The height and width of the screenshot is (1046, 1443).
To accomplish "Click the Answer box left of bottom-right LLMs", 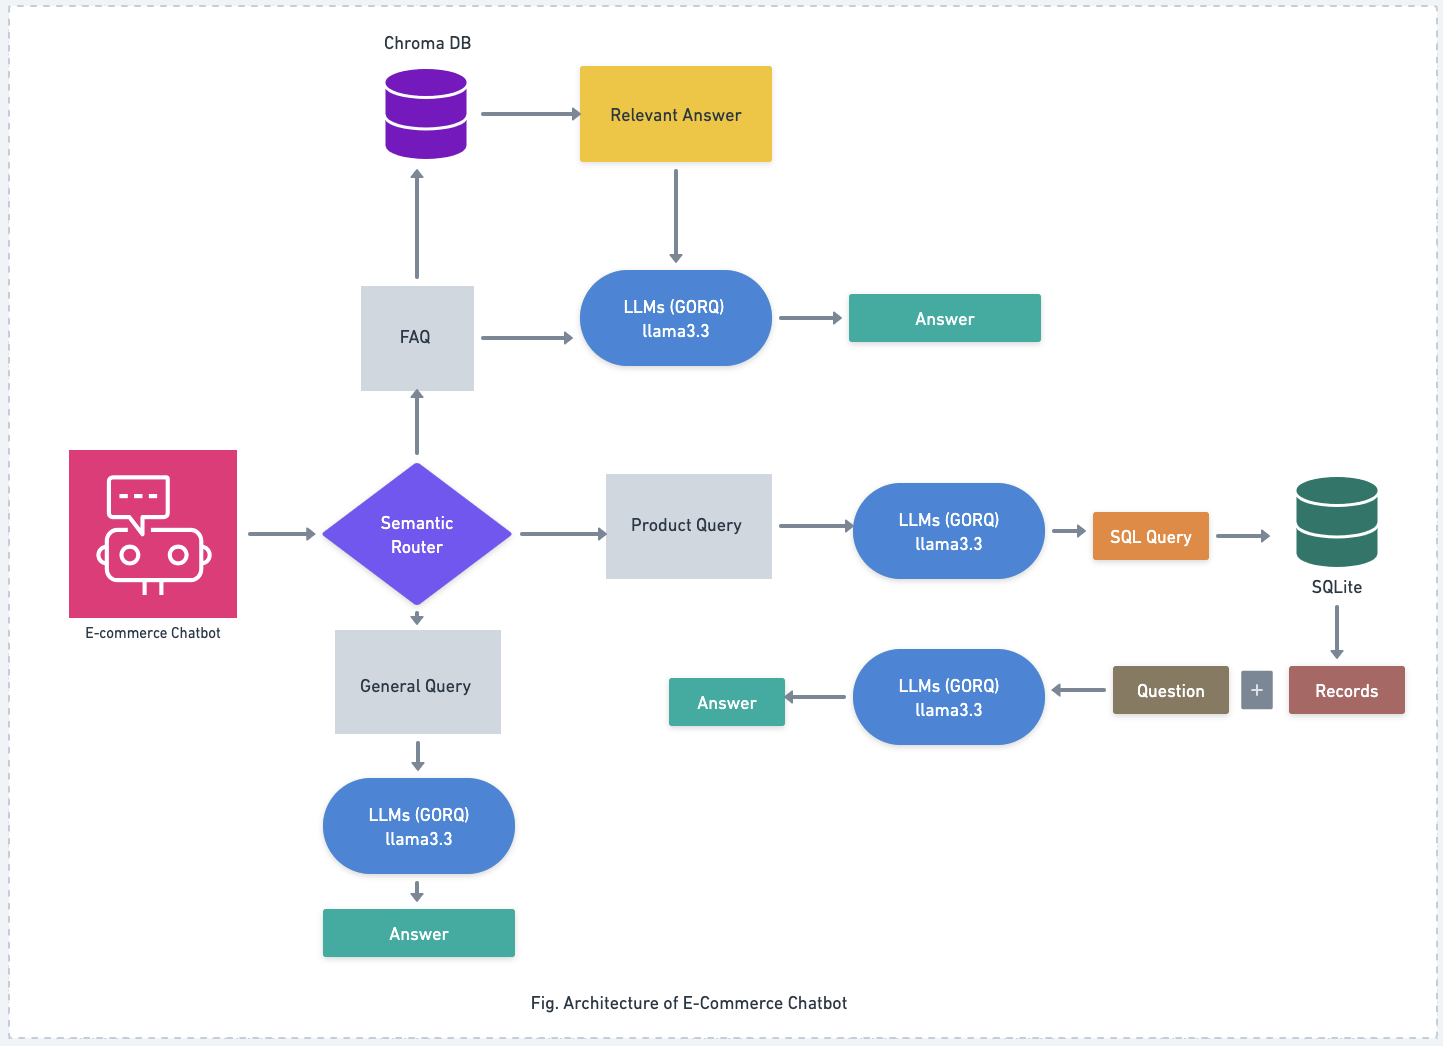I will [727, 702].
